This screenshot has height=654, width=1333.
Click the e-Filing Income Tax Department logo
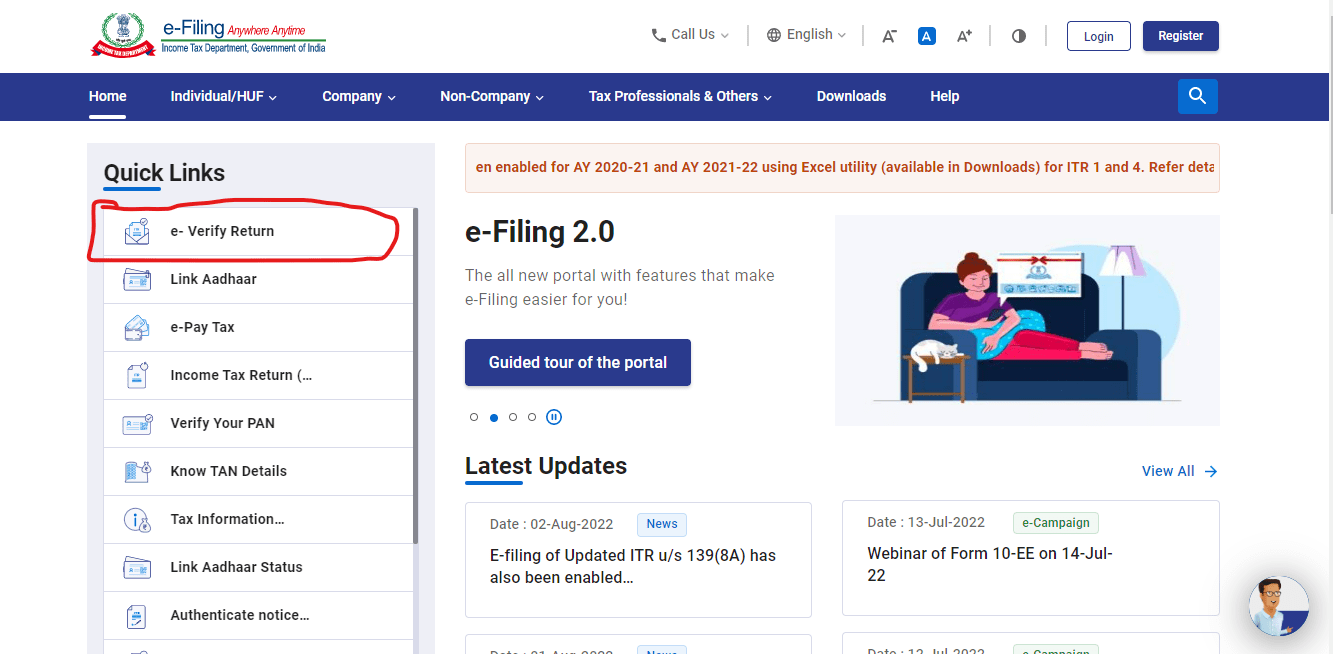[x=208, y=36]
